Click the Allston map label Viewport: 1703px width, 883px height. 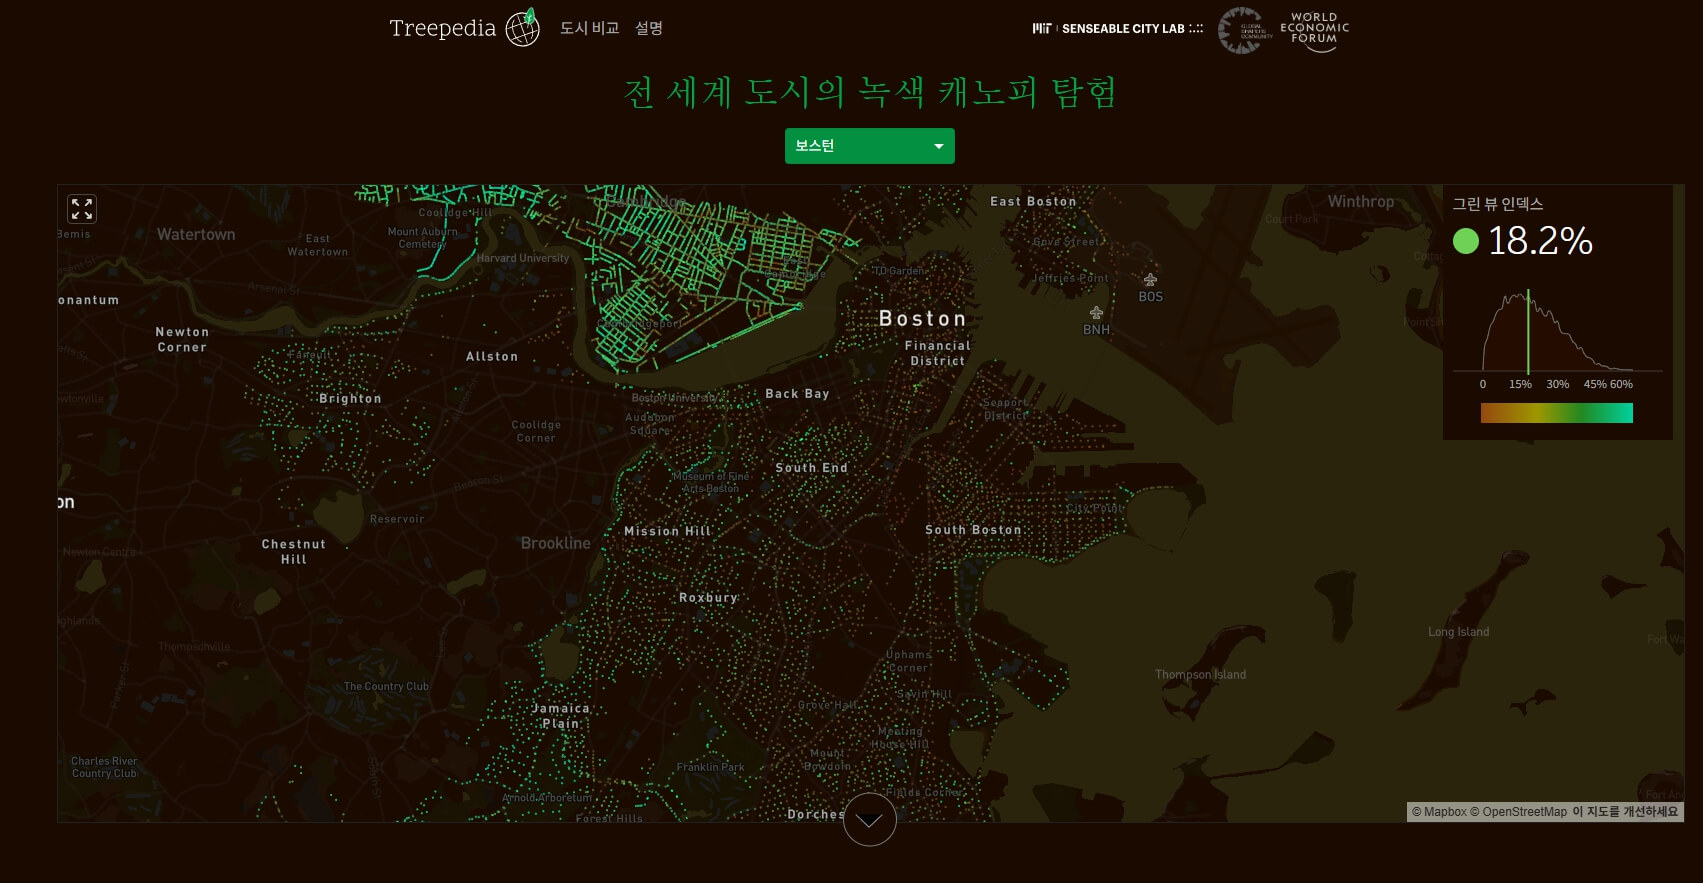pyautogui.click(x=492, y=356)
